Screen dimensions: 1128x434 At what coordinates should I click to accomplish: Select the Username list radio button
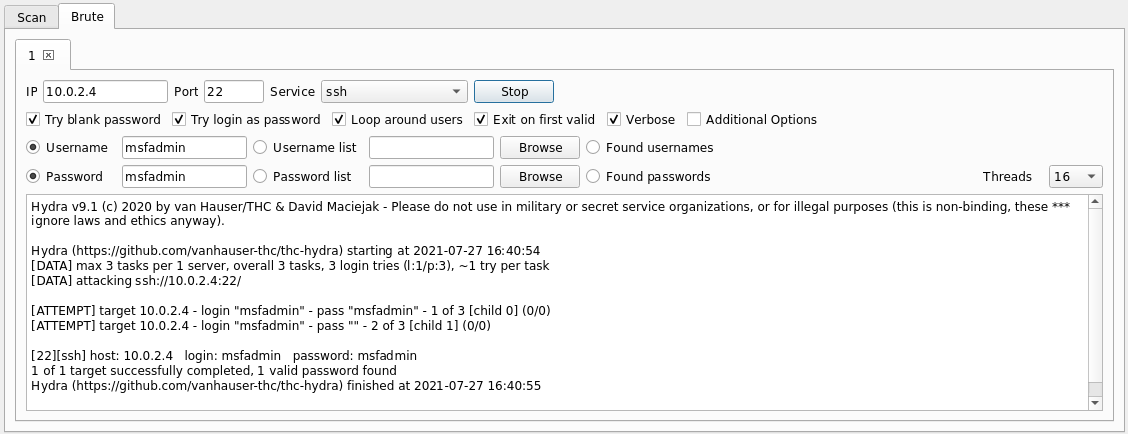261,148
